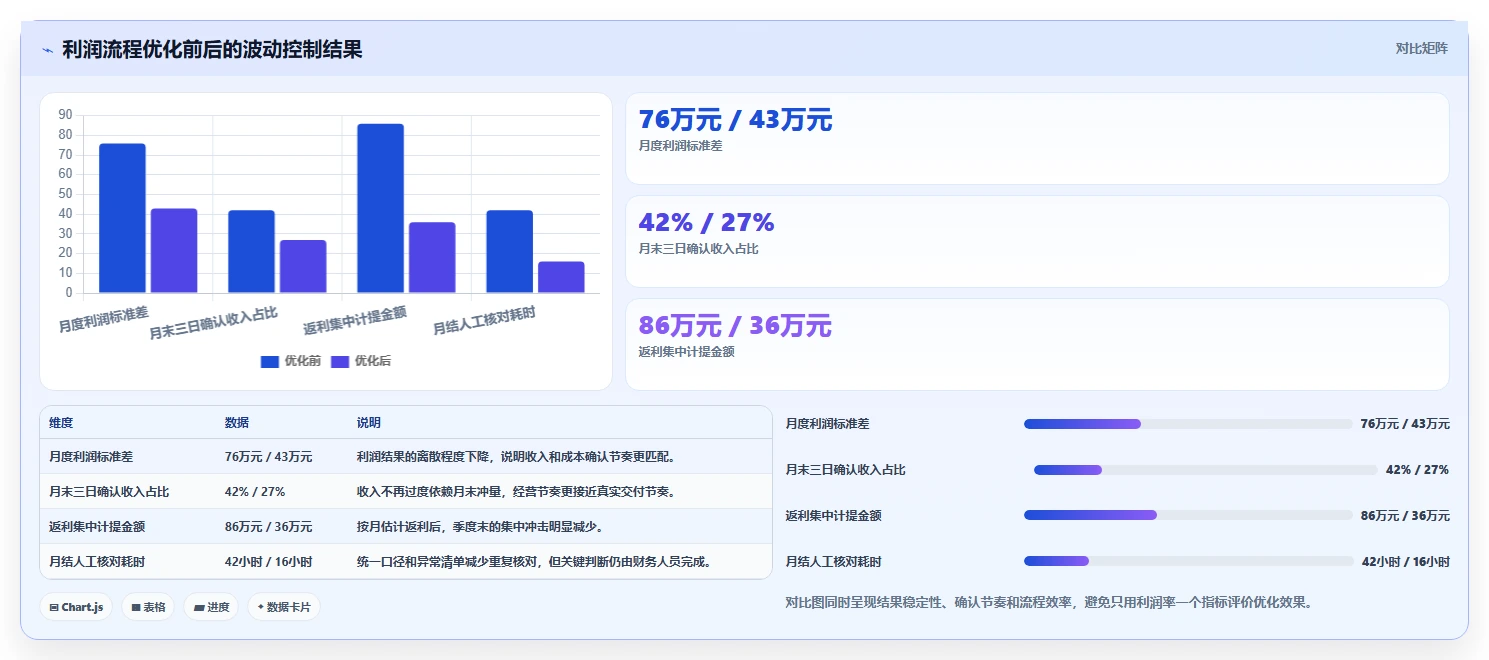Viewport: 1489px width, 660px height.
Task: Click description starting 按月估计返利后
Action: click(480, 527)
